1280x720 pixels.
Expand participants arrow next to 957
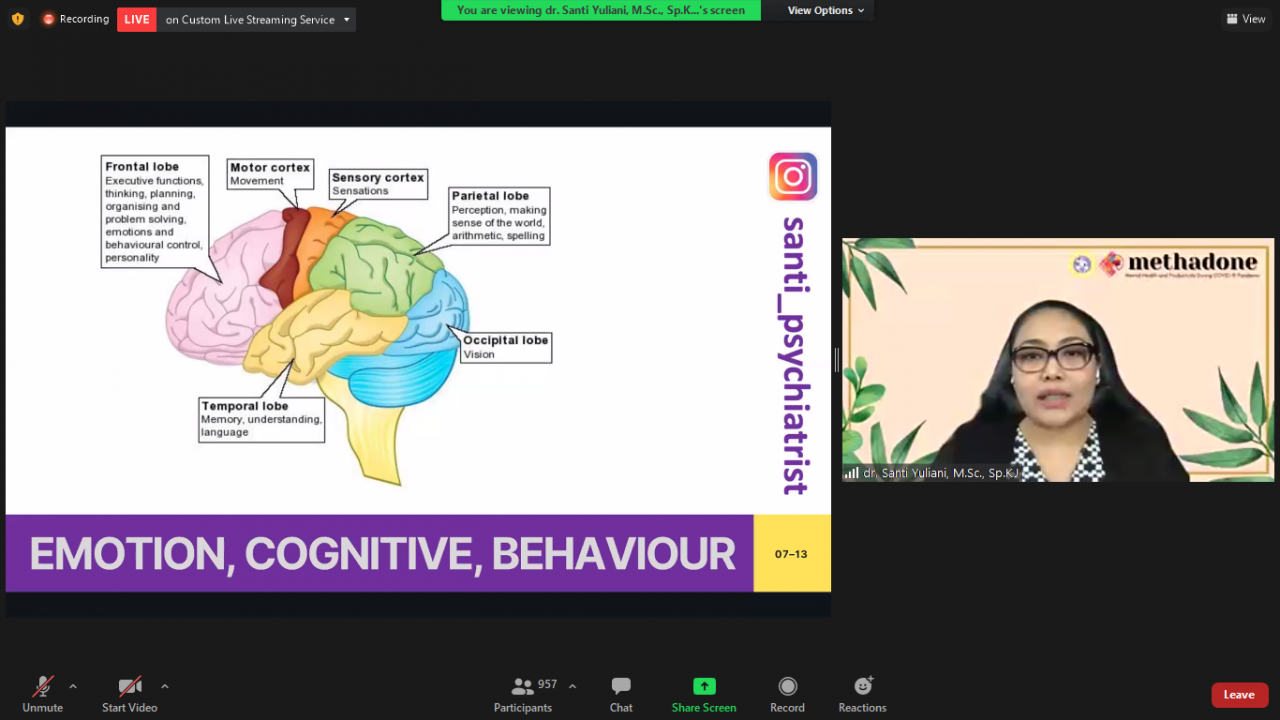(572, 686)
